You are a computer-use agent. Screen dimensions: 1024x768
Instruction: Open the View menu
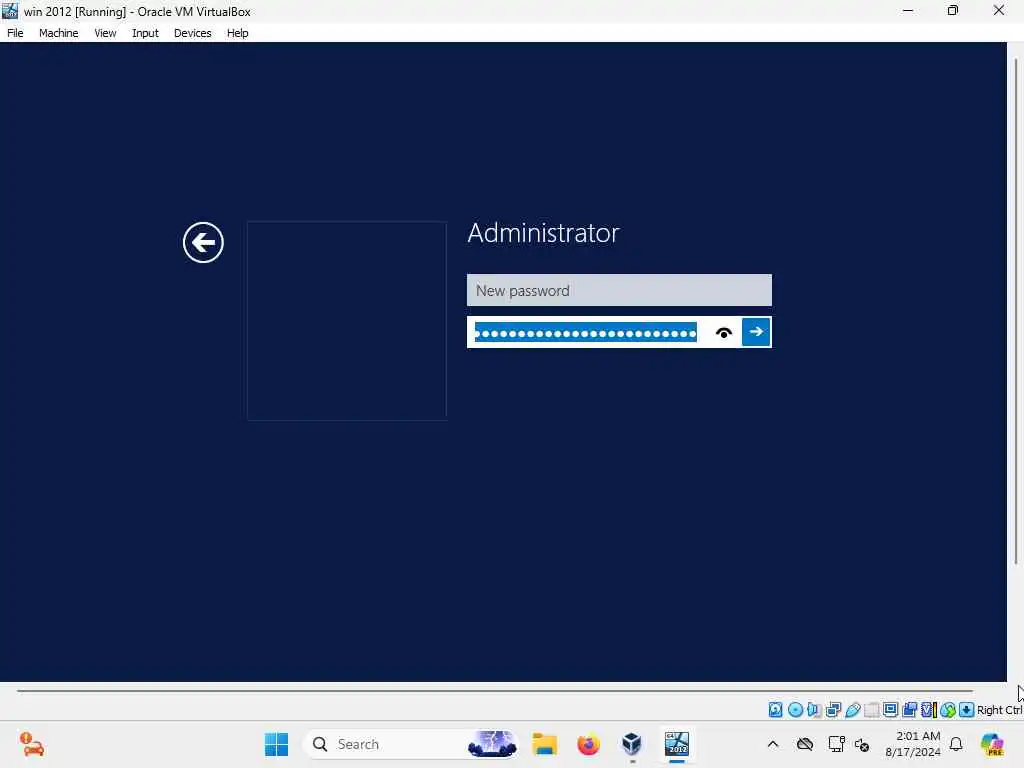coord(105,33)
